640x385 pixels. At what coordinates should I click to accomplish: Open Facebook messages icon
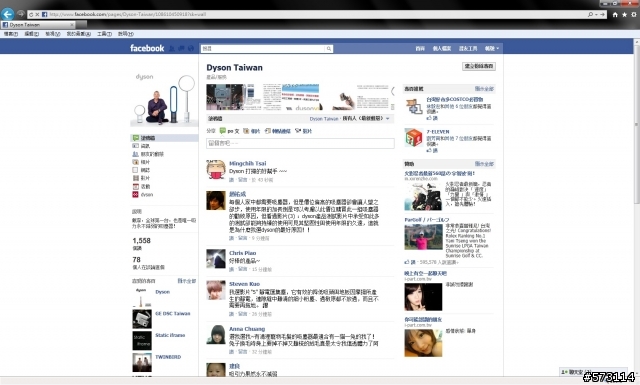[x=181, y=48]
